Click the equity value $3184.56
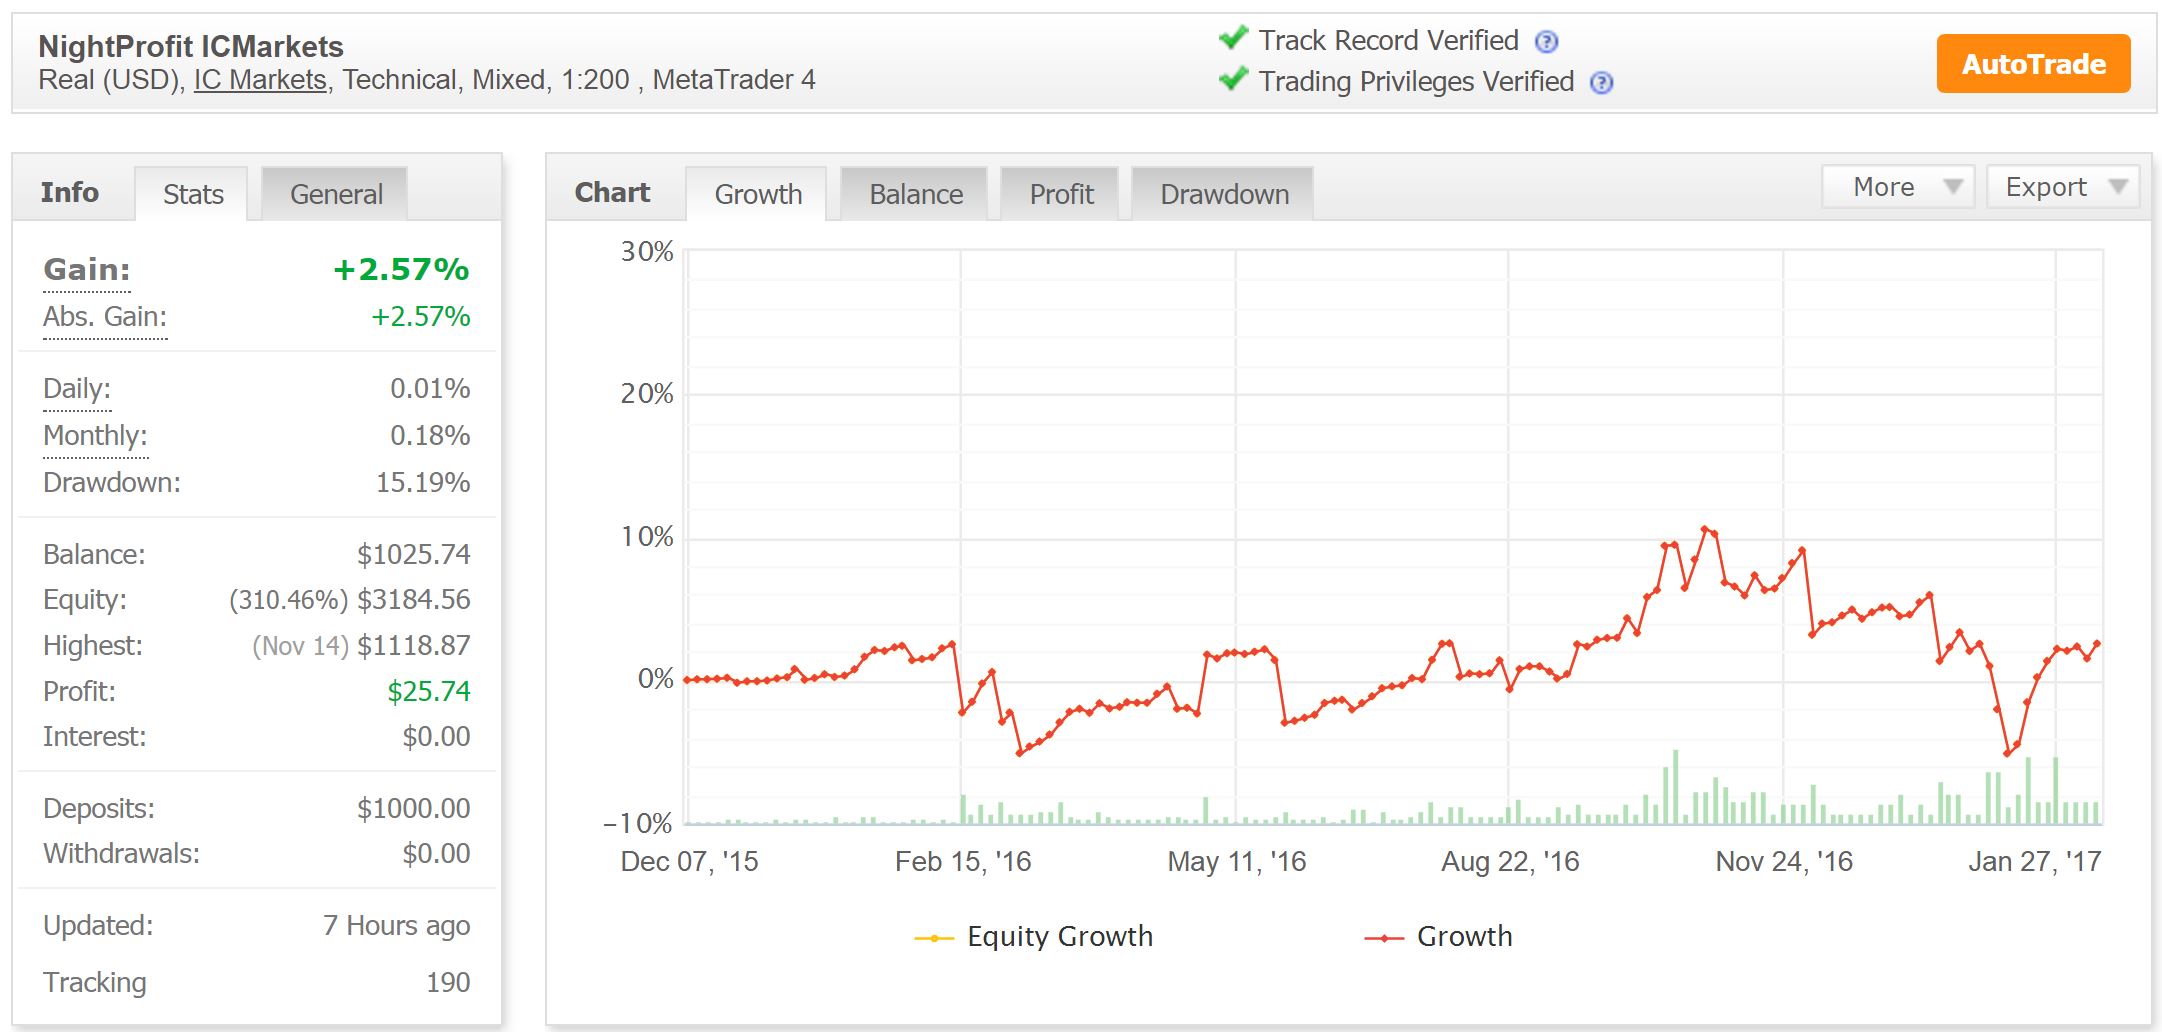The height and width of the screenshot is (1032, 2162). pyautogui.click(x=414, y=600)
